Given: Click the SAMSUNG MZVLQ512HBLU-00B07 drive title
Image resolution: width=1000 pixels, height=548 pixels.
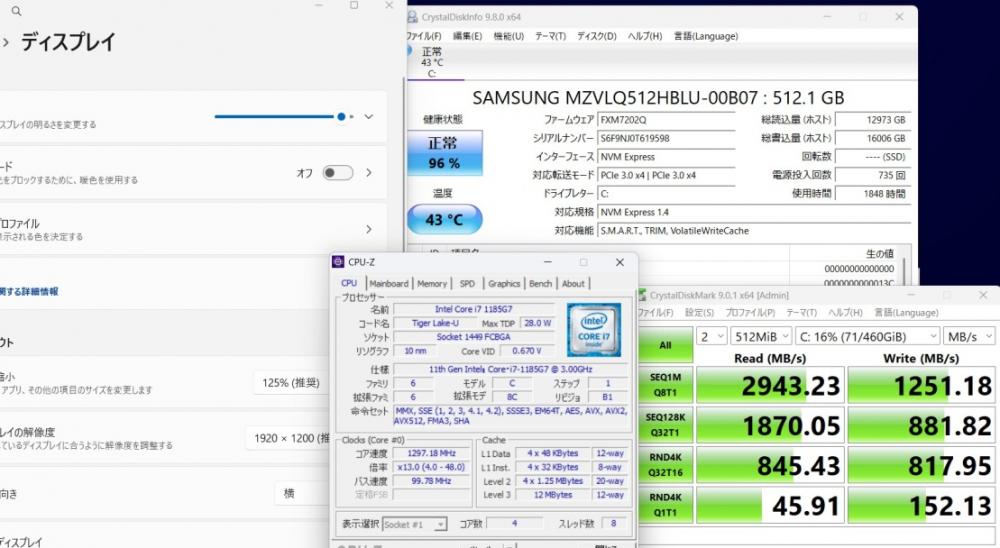Looking at the screenshot, I should 658,98.
